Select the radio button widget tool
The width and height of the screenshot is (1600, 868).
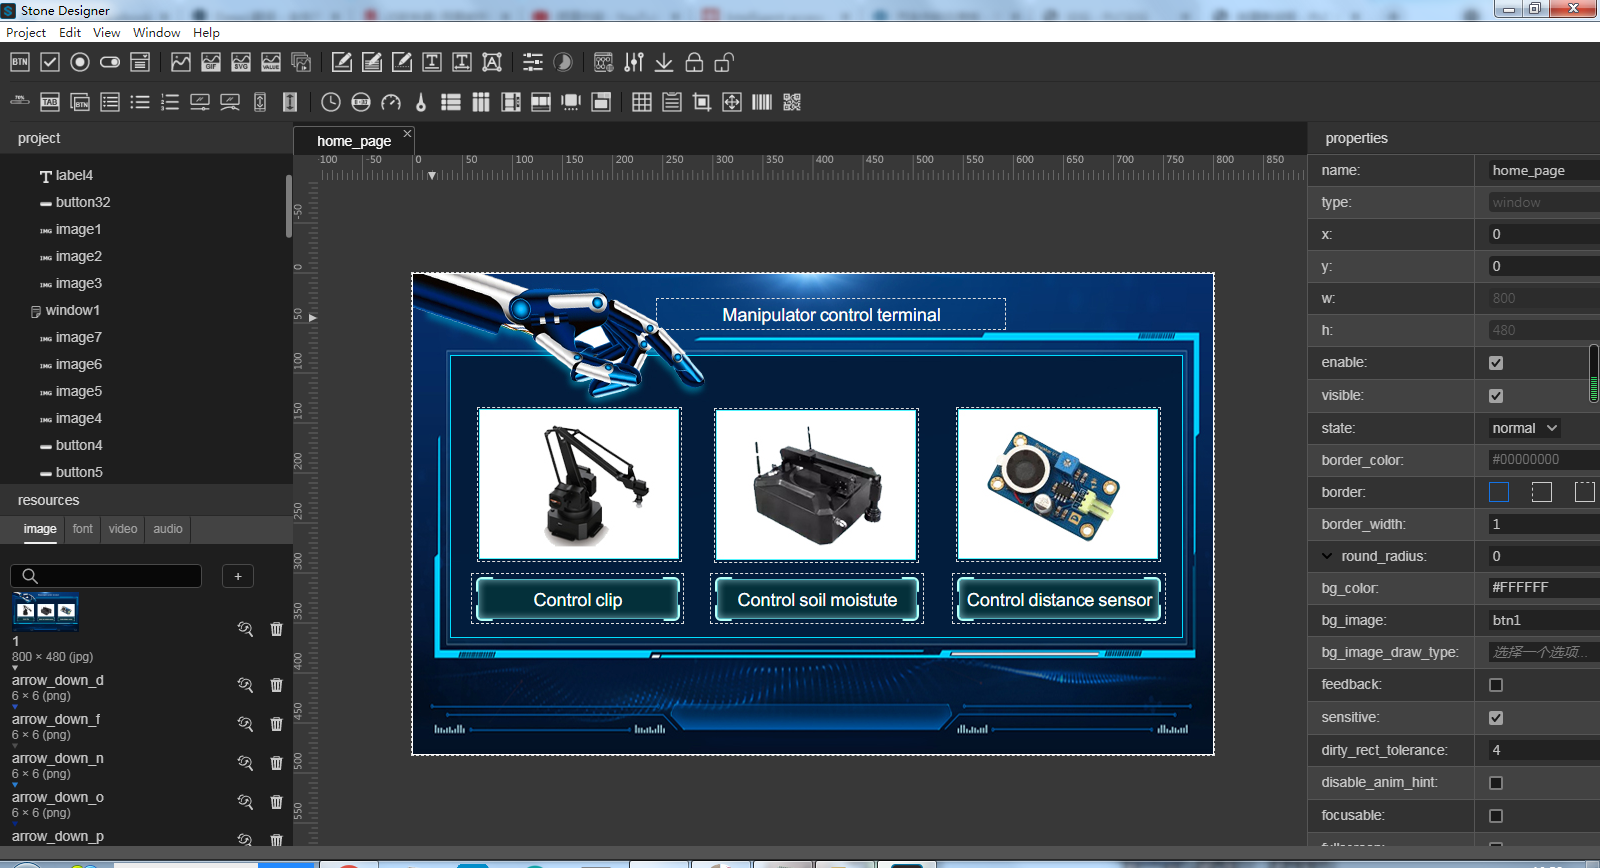pos(80,62)
